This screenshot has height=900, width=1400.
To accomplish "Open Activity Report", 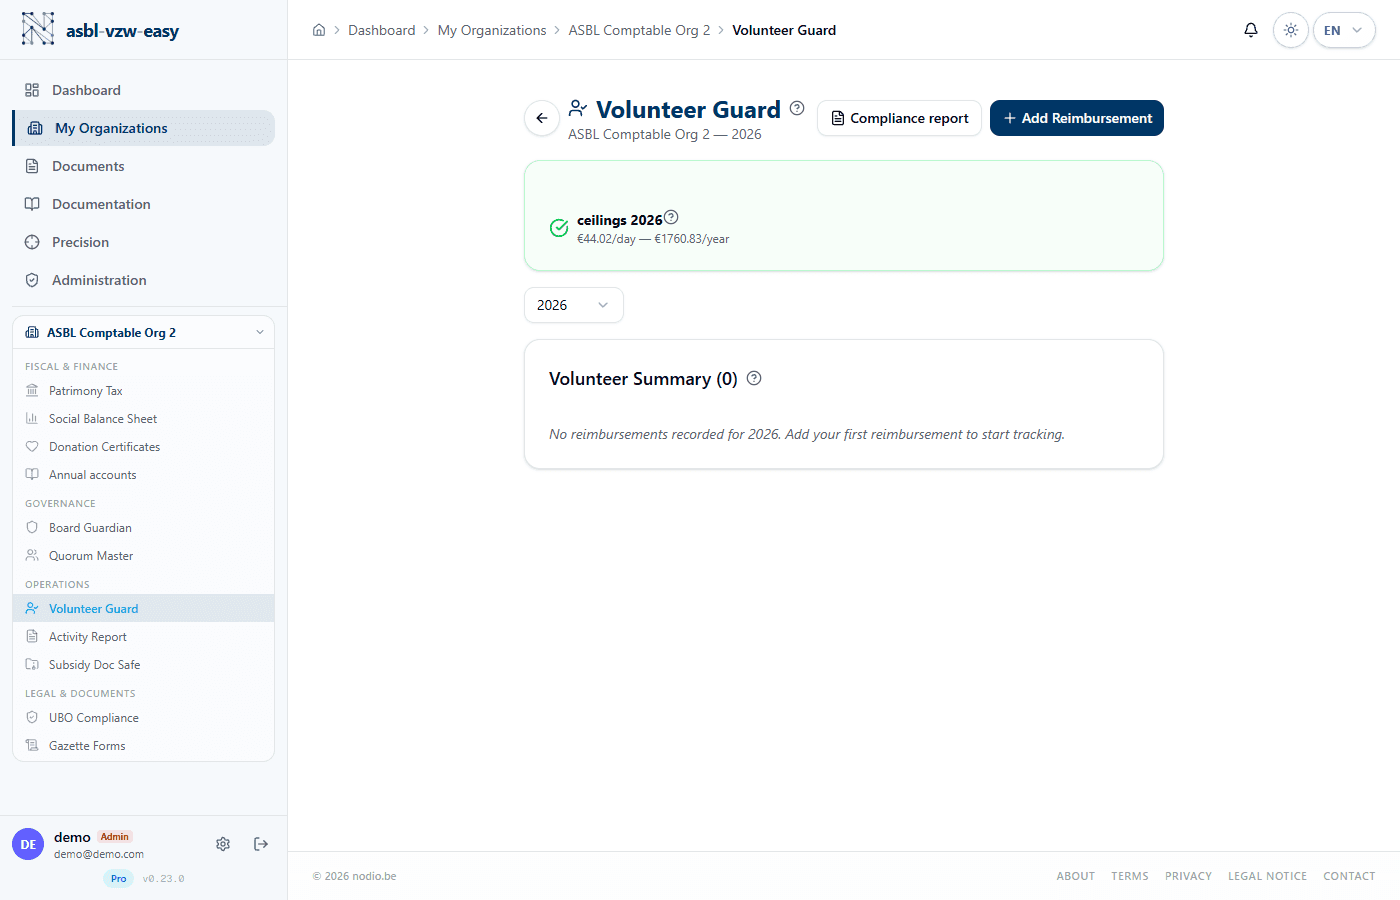I will tap(143, 637).
